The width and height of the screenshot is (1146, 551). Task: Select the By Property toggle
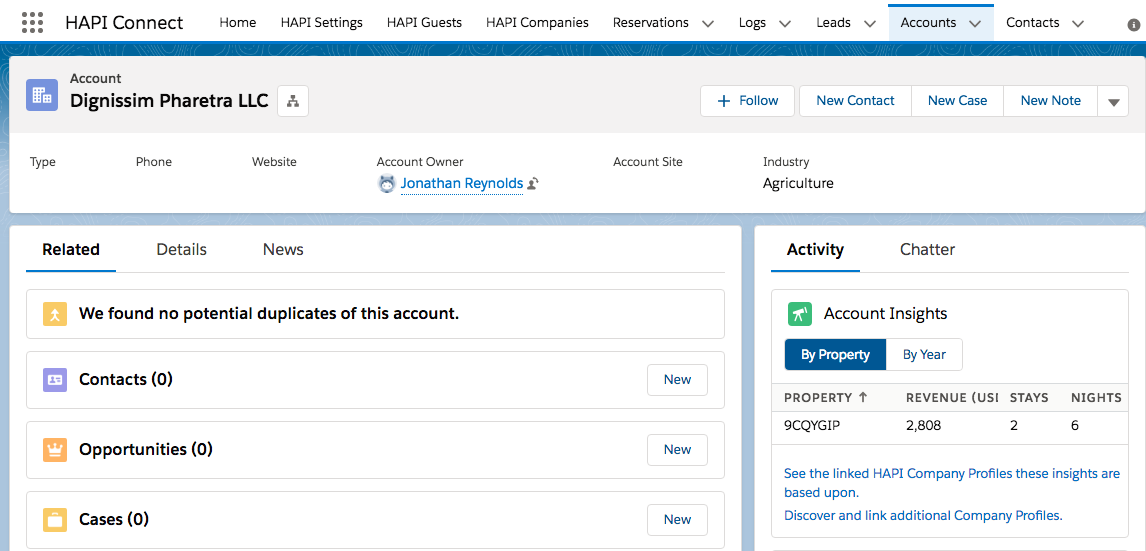[835, 354]
